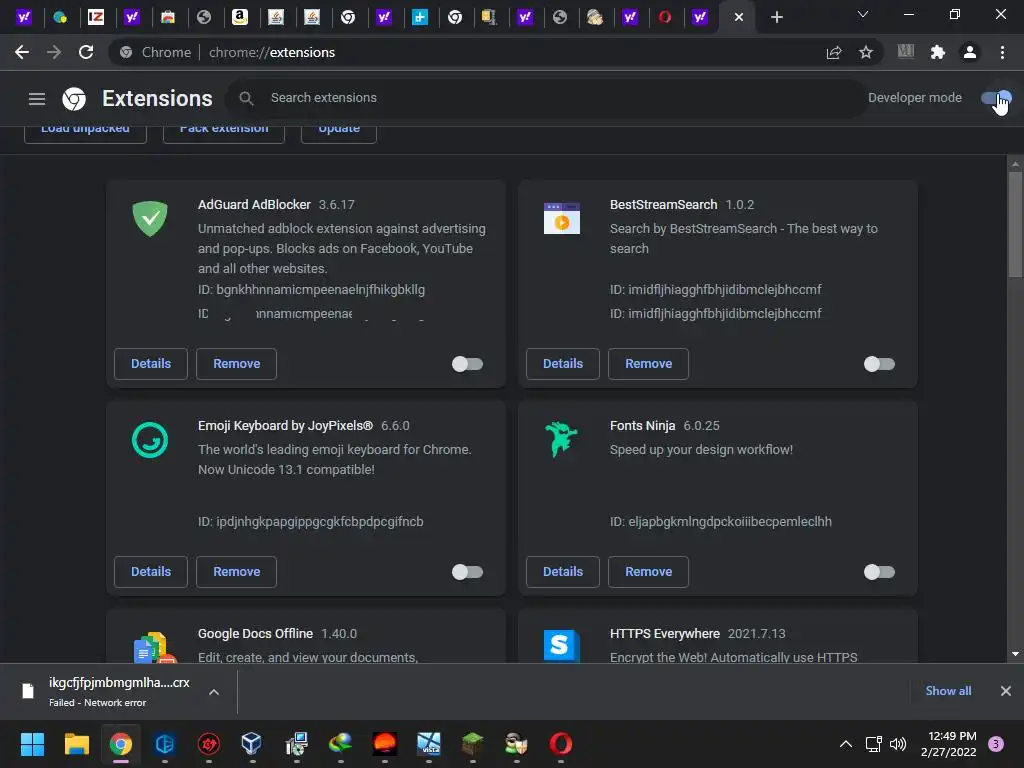Go forward using the browser forward arrow

(x=54, y=52)
